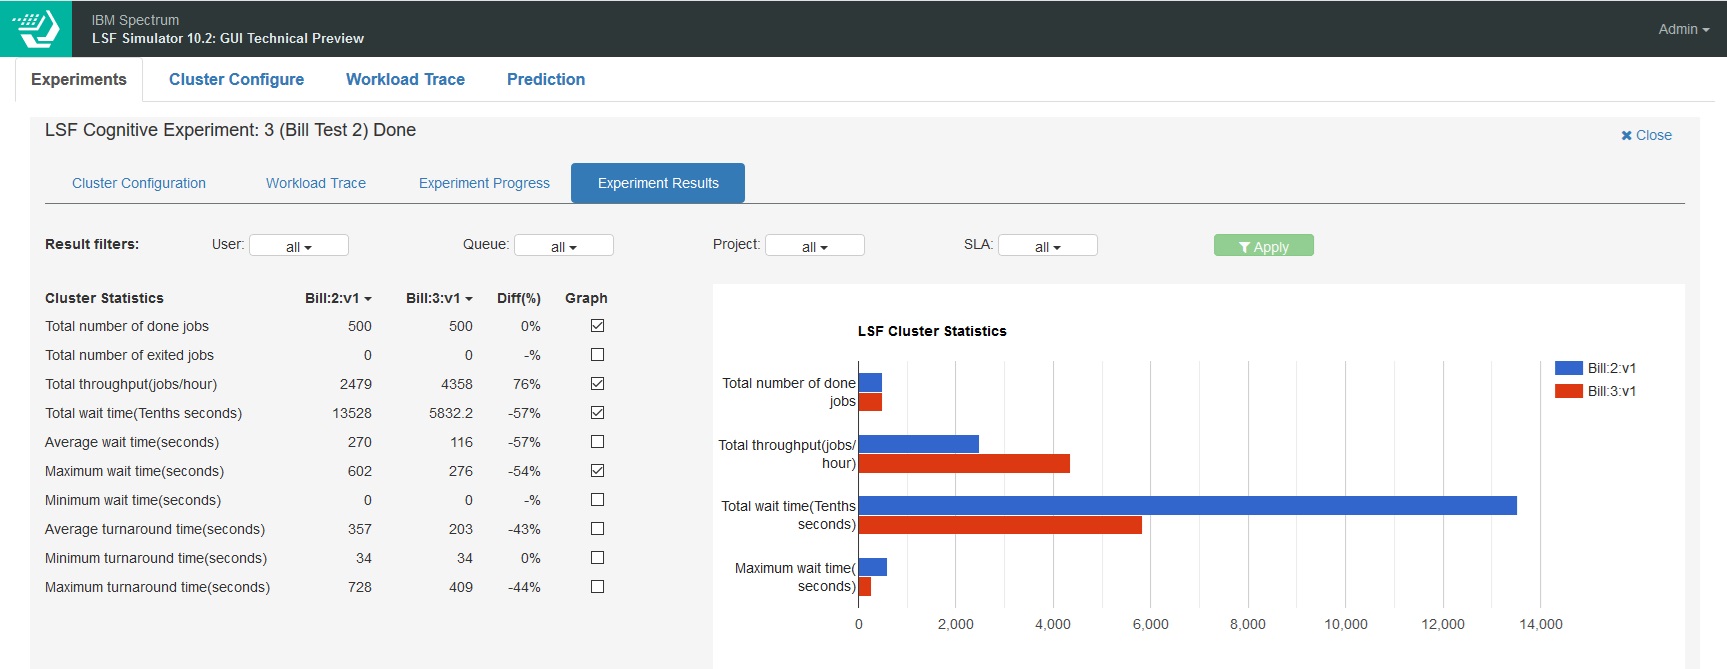This screenshot has width=1727, height=669.
Task: Open the User filter dropdown
Action: click(x=299, y=246)
